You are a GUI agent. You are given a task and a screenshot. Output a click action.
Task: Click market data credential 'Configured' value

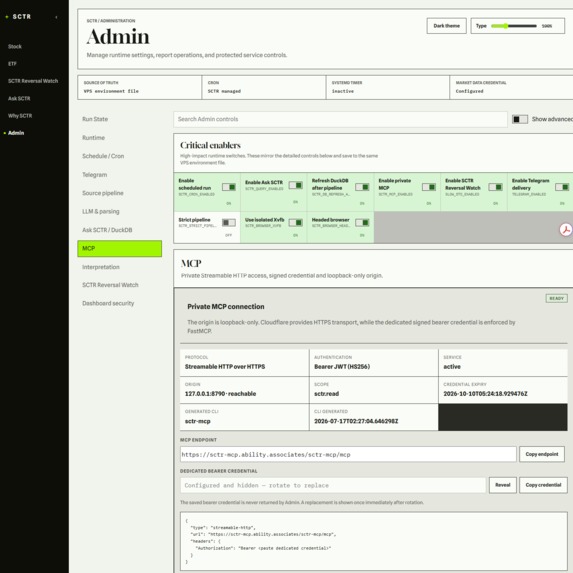(x=469, y=91)
